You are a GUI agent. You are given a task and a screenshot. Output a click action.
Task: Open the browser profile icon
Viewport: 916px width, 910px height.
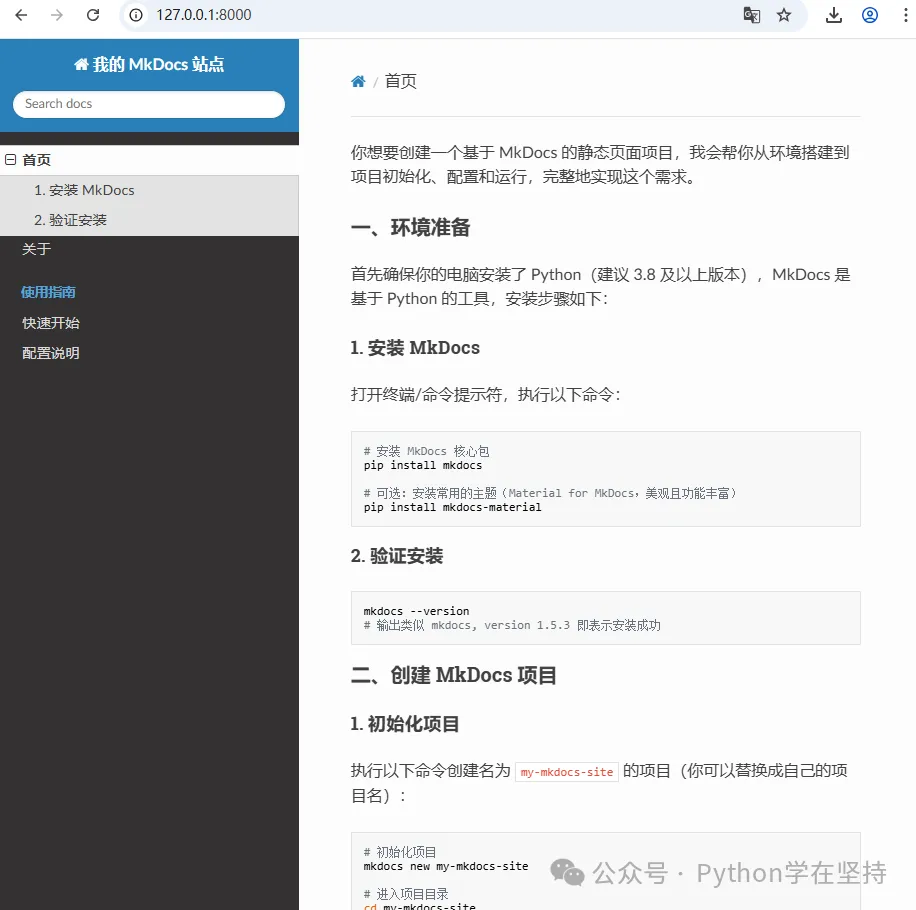click(x=870, y=15)
